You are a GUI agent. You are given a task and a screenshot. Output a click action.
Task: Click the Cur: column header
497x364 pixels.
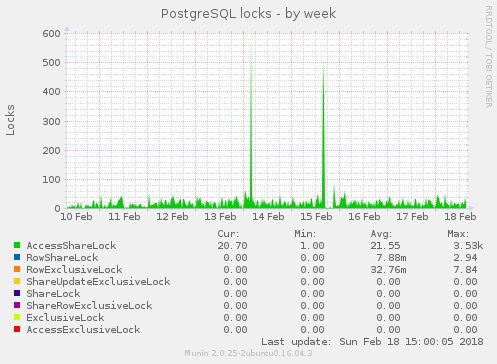pos(228,234)
